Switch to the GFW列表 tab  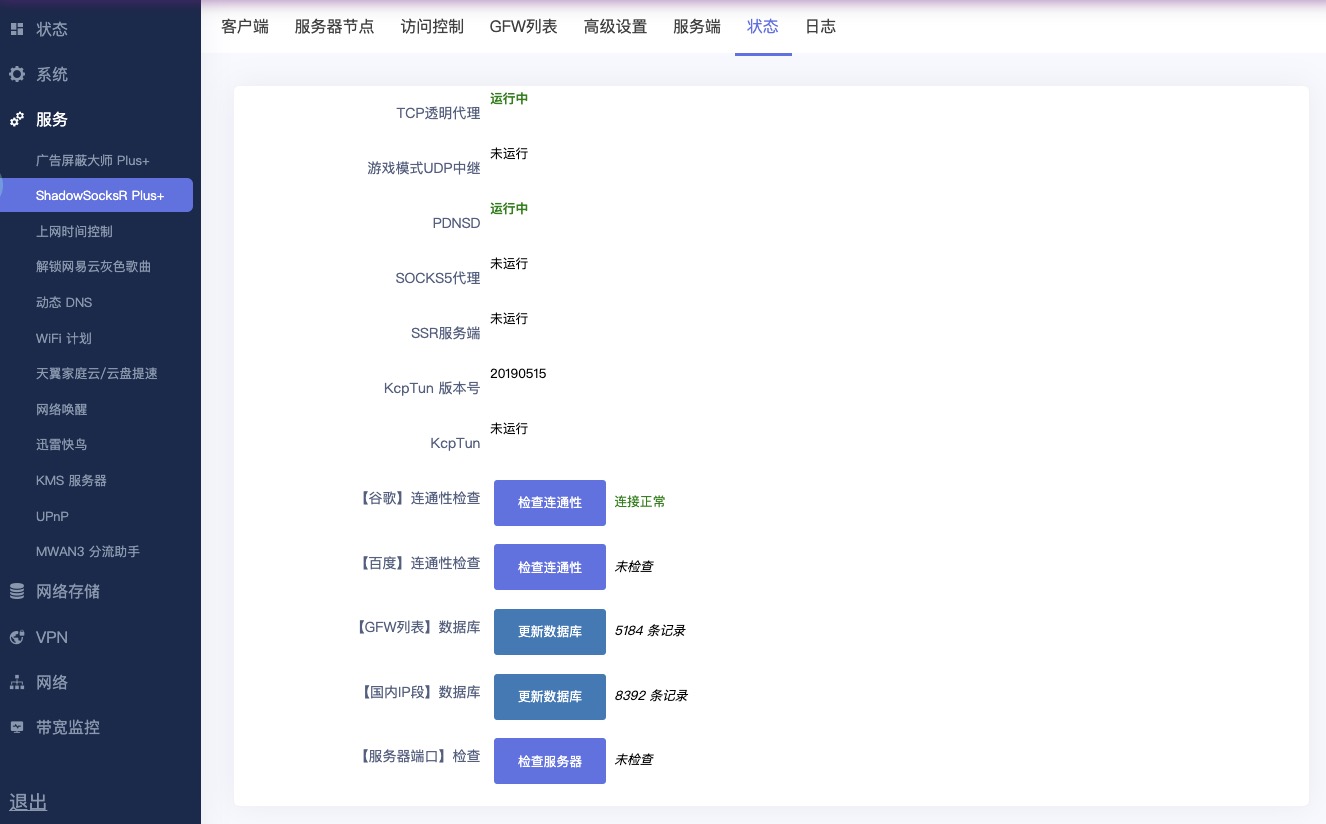click(x=523, y=27)
